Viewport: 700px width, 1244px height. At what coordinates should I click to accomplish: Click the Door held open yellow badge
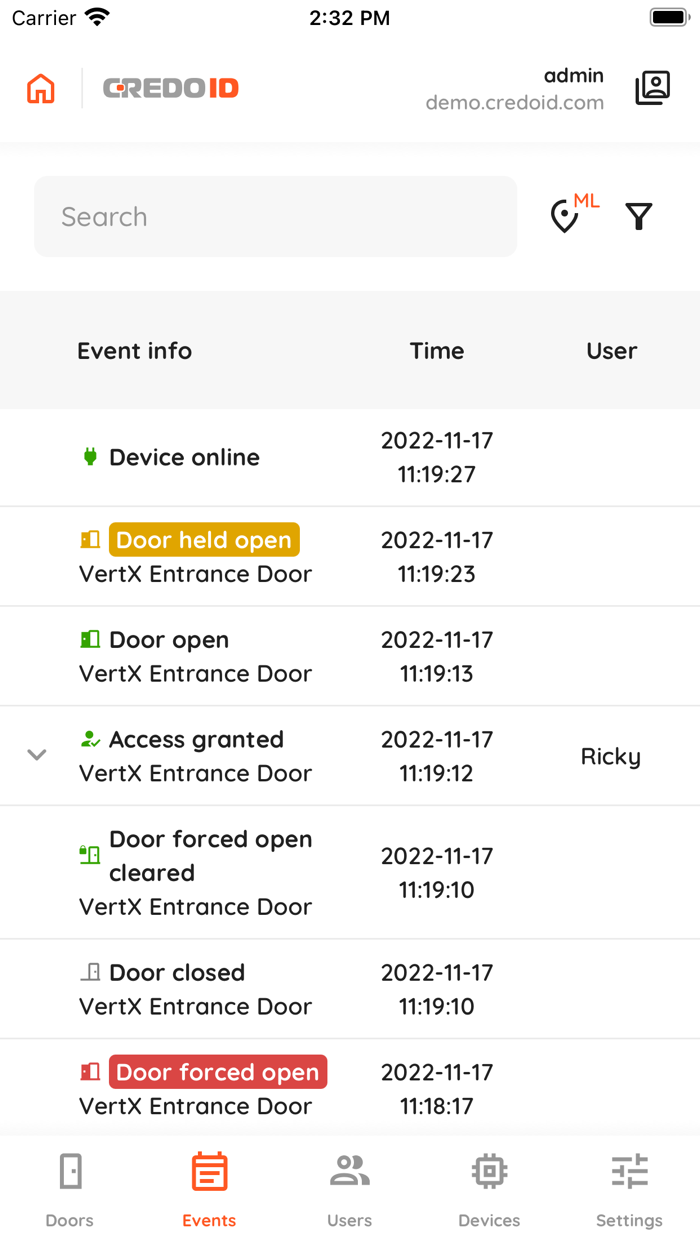pos(204,539)
